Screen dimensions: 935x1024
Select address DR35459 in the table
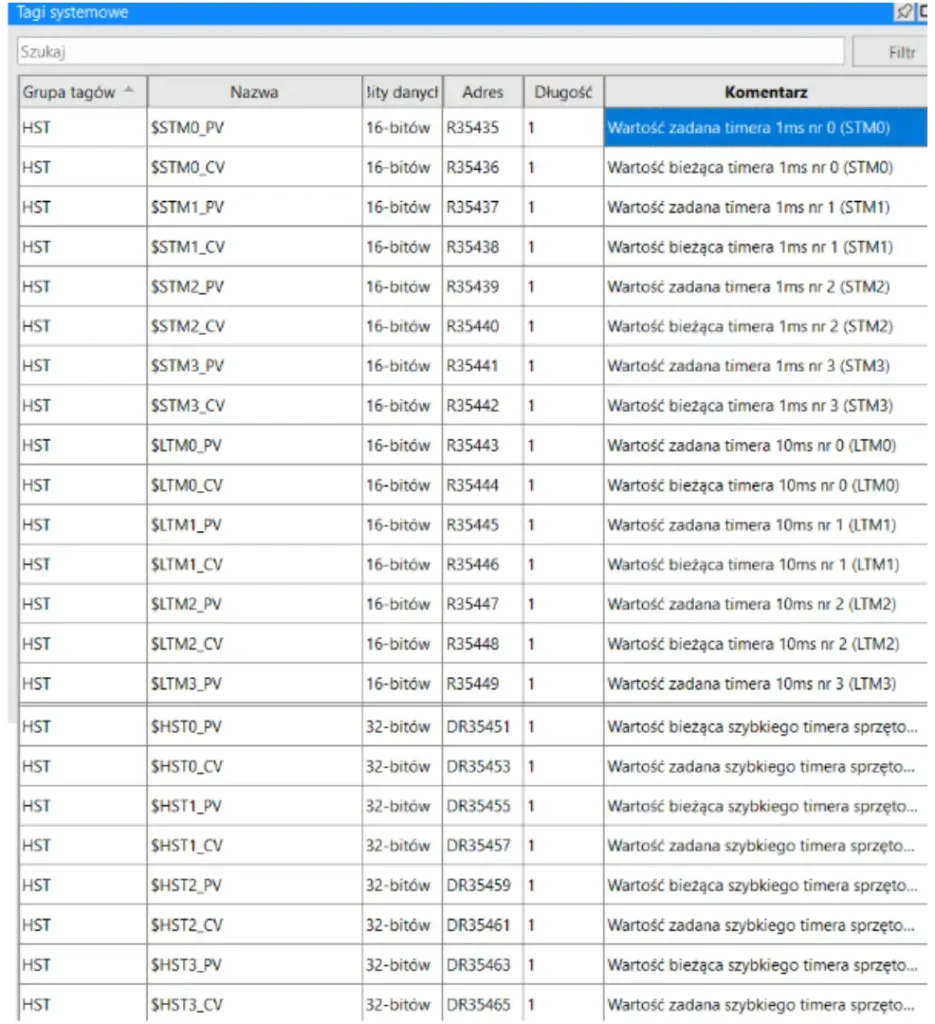pos(479,886)
